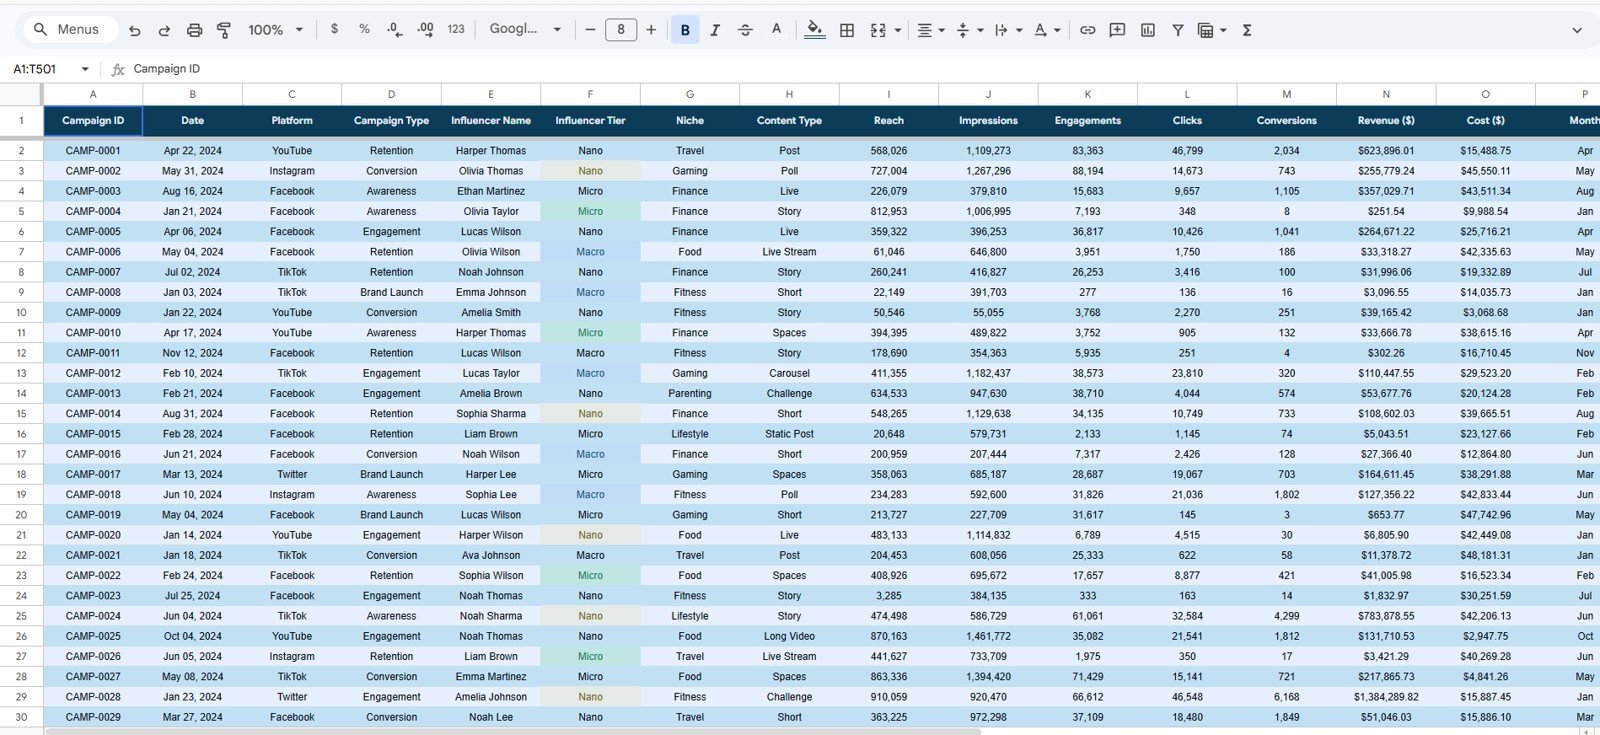Viewport: 1600px width, 735px height.
Task: Open the zoom 100% dropdown
Action: click(275, 30)
